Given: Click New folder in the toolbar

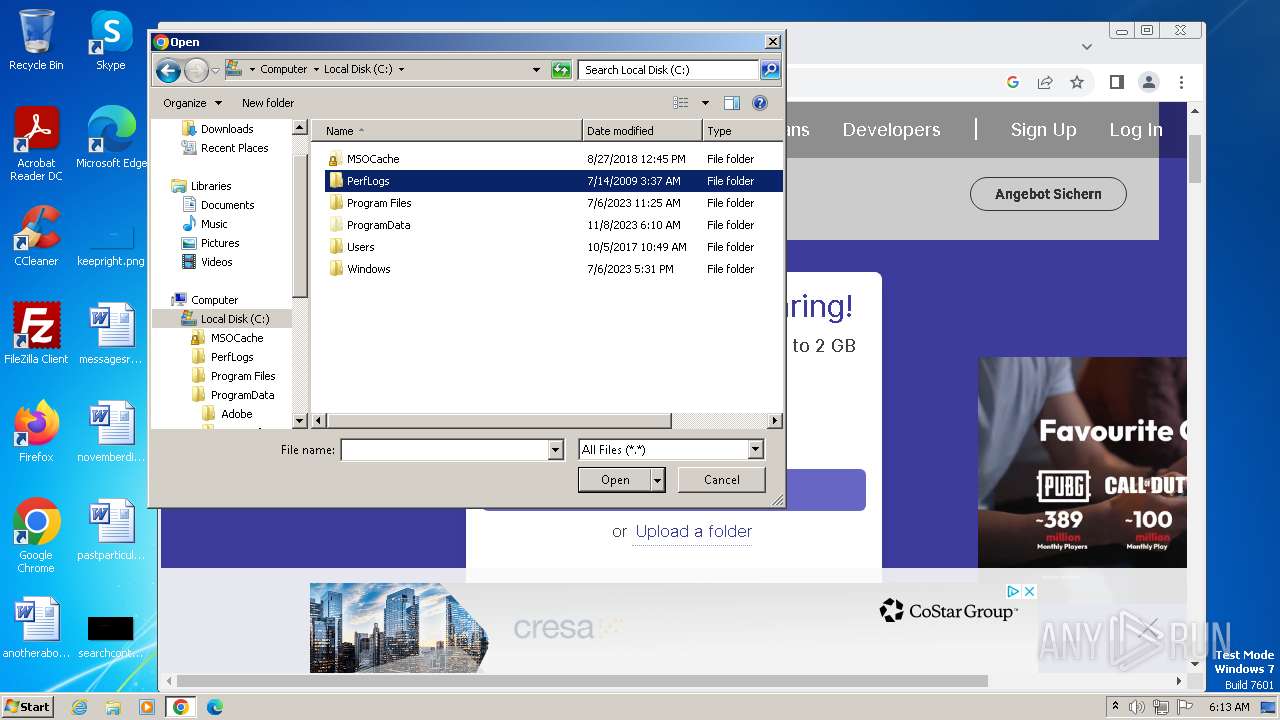Looking at the screenshot, I should pos(268,103).
